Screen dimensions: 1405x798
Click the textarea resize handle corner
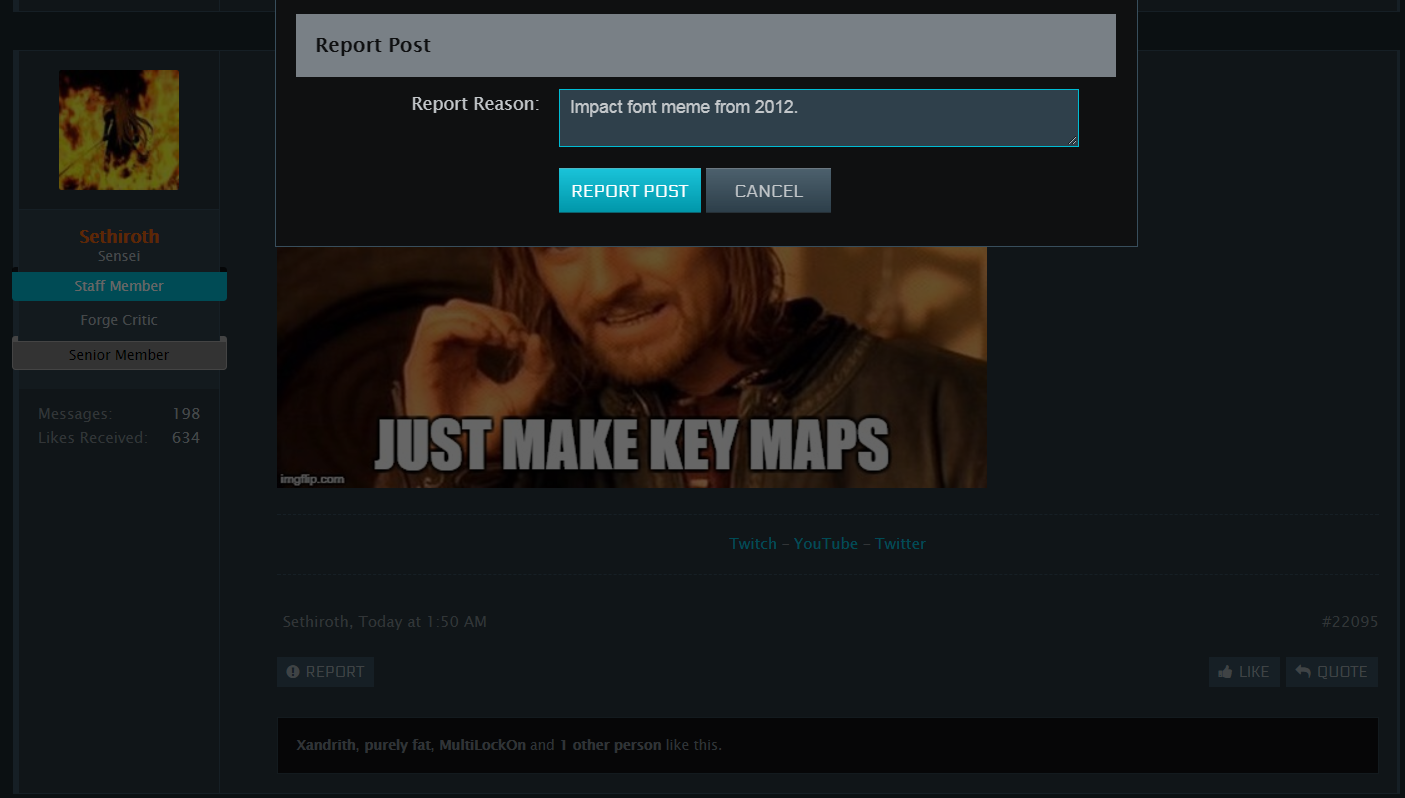pyautogui.click(x=1073, y=141)
